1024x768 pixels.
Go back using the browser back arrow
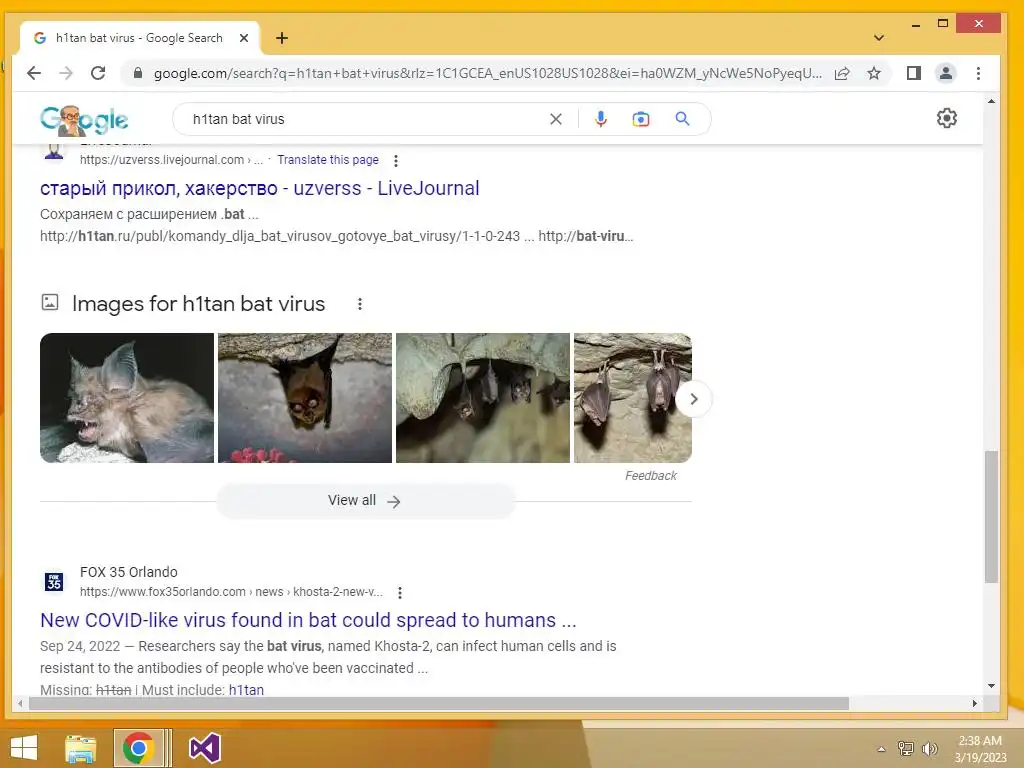point(34,73)
